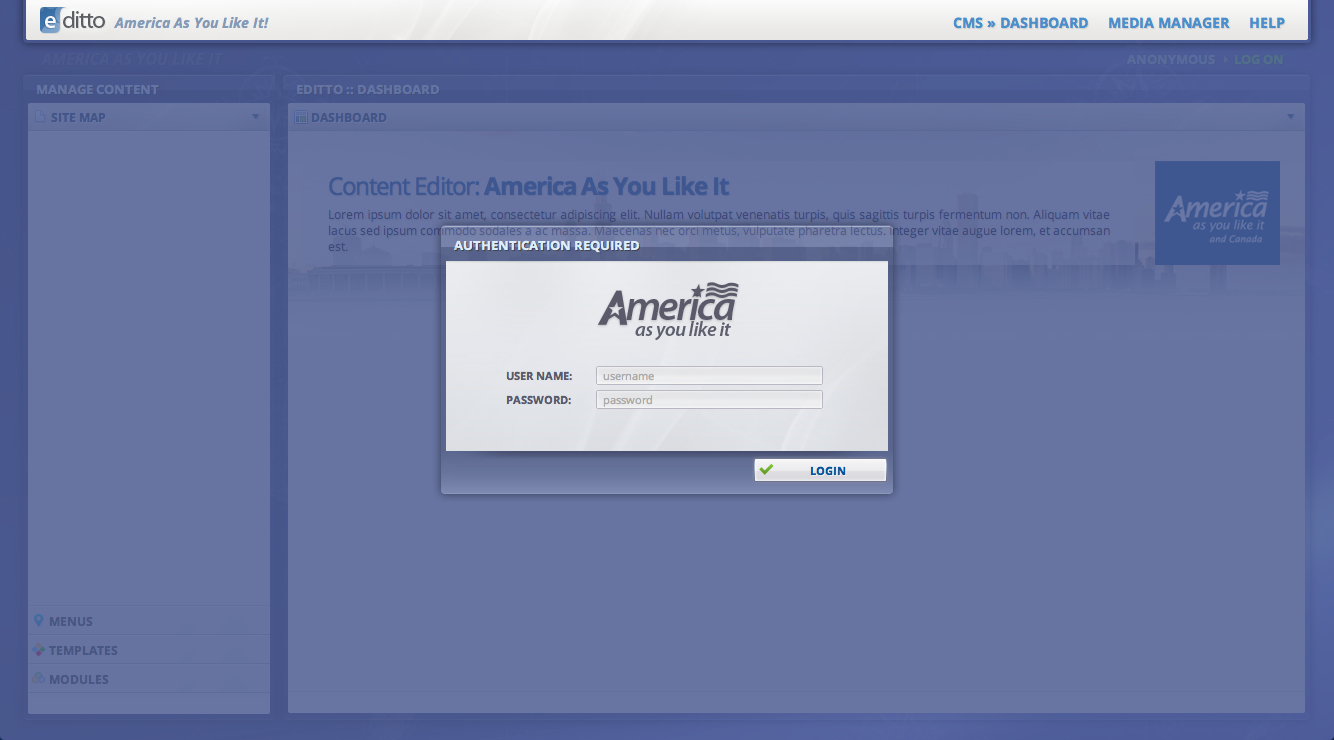Click the 'Editto :: Dashboard' heading
This screenshot has width=1334, height=740.
coord(368,89)
